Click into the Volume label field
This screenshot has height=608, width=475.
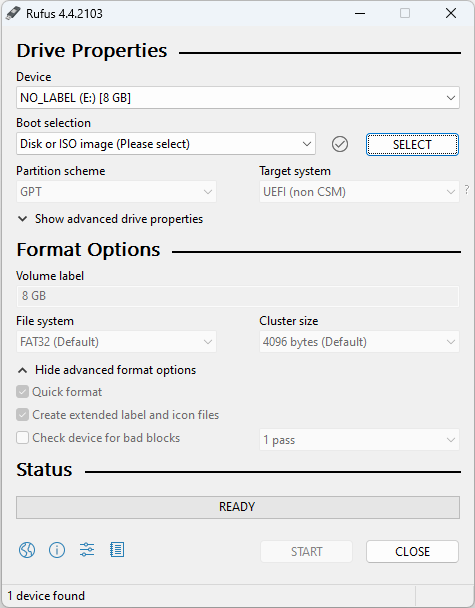point(238,296)
